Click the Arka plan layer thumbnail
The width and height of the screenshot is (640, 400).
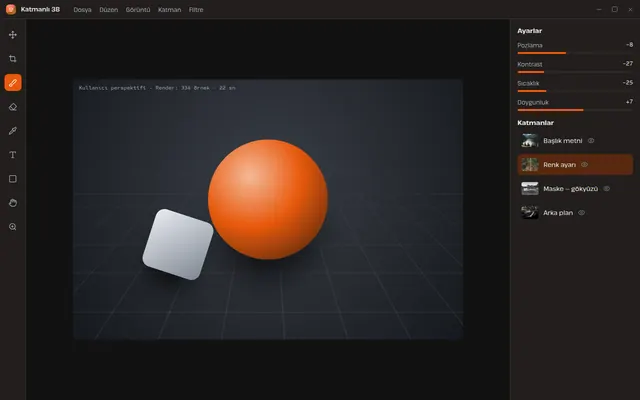[530, 213]
